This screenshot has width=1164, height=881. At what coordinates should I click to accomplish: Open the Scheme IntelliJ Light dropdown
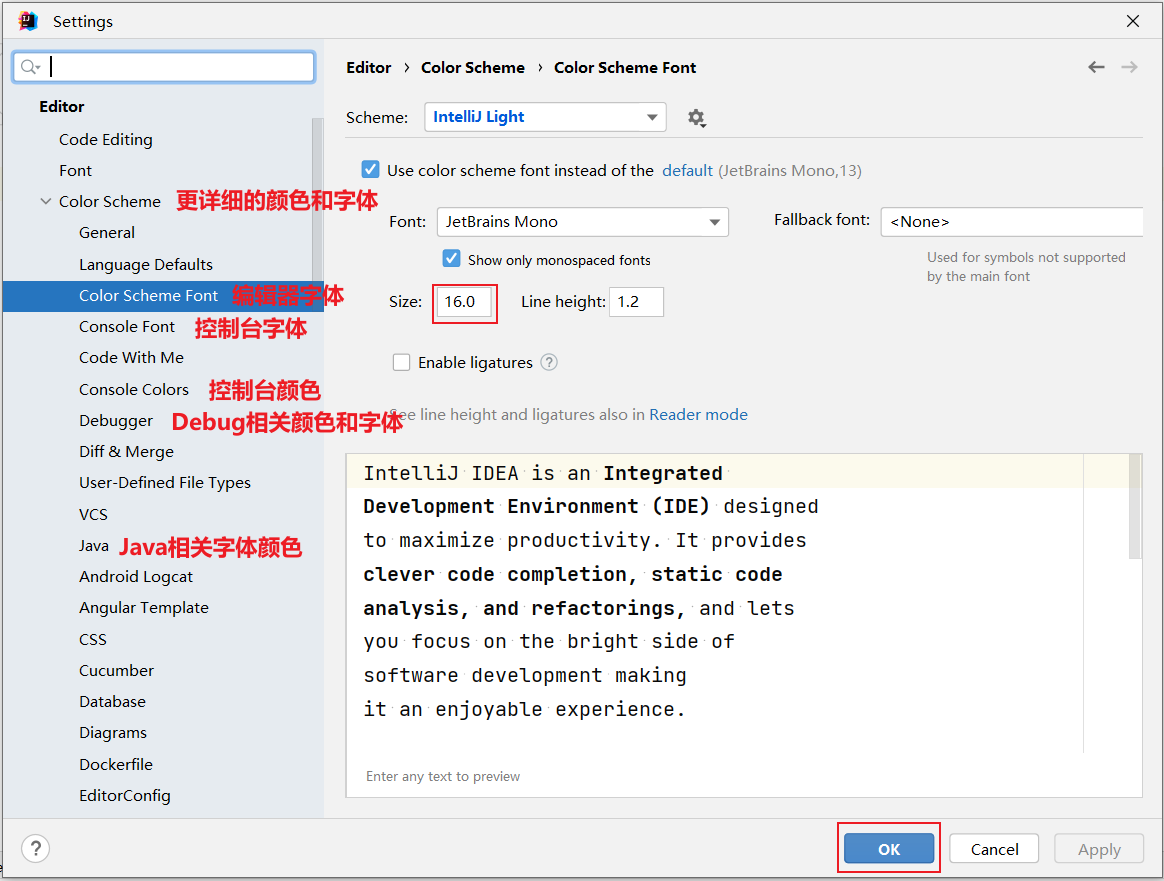[545, 117]
